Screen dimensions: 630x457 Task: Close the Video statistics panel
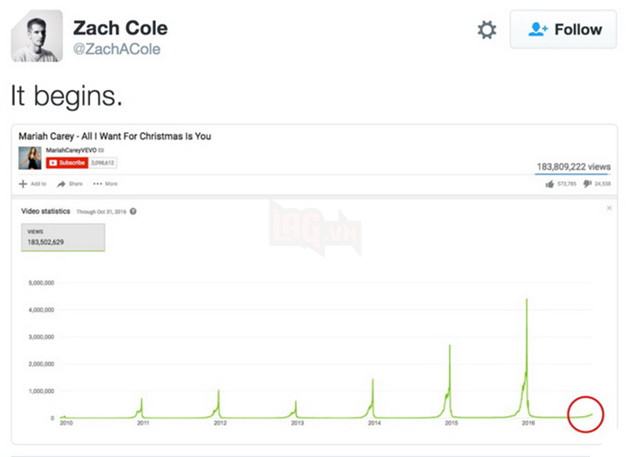609,208
